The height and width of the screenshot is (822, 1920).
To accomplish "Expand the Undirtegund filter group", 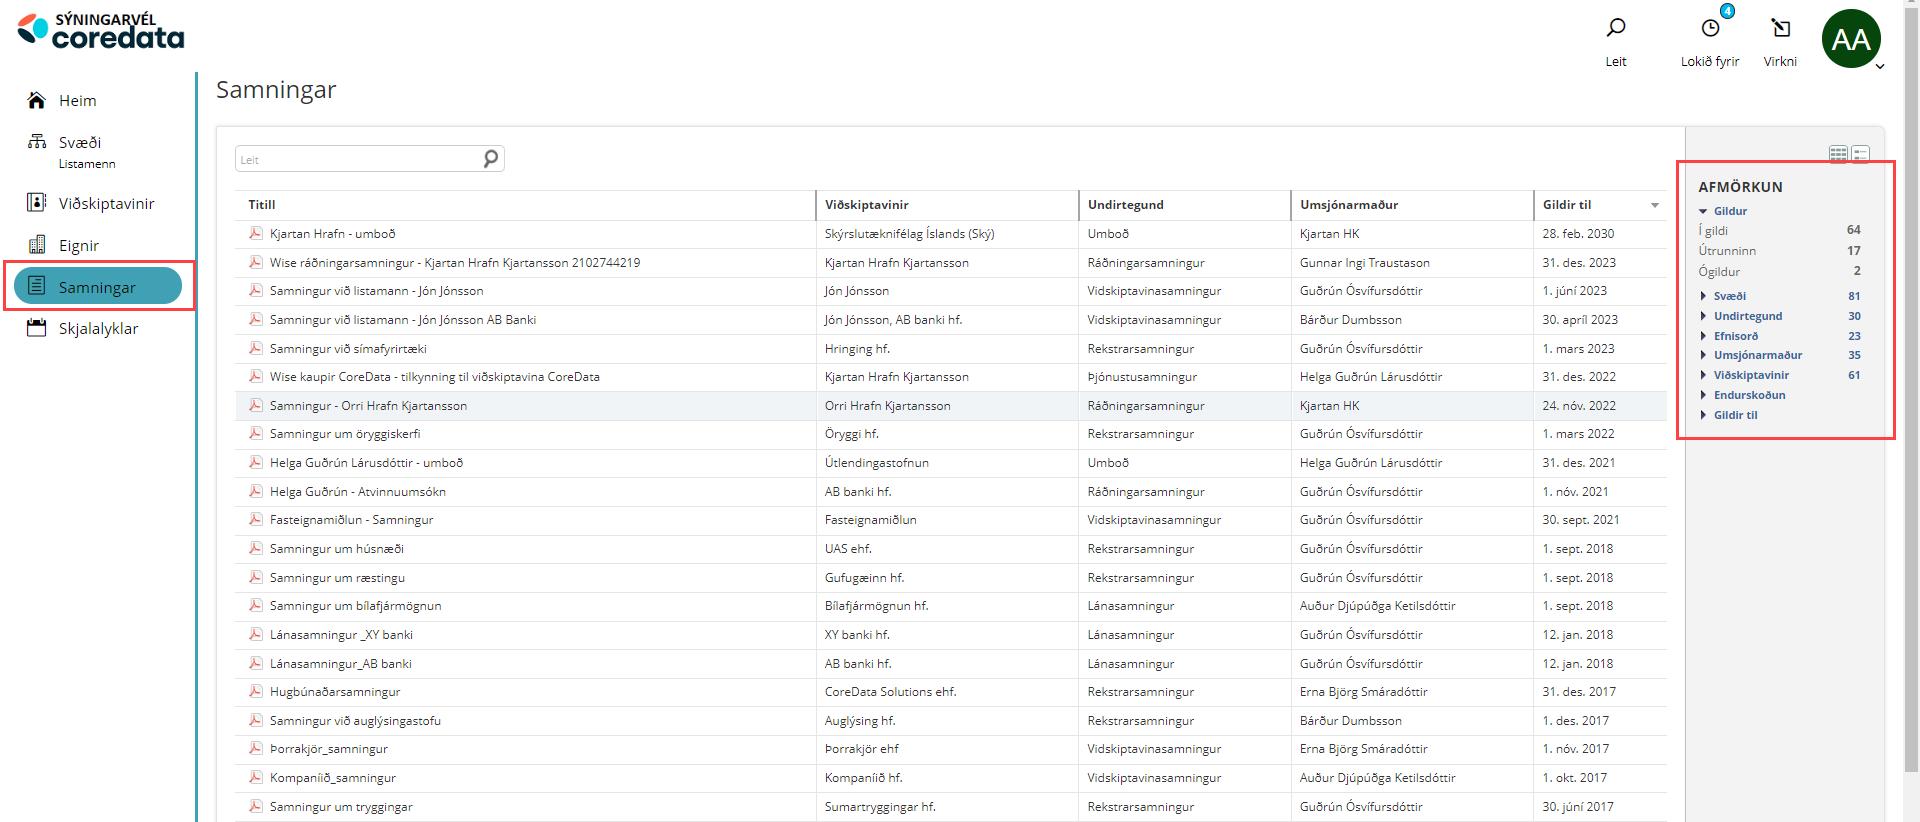I will pos(1703,316).
